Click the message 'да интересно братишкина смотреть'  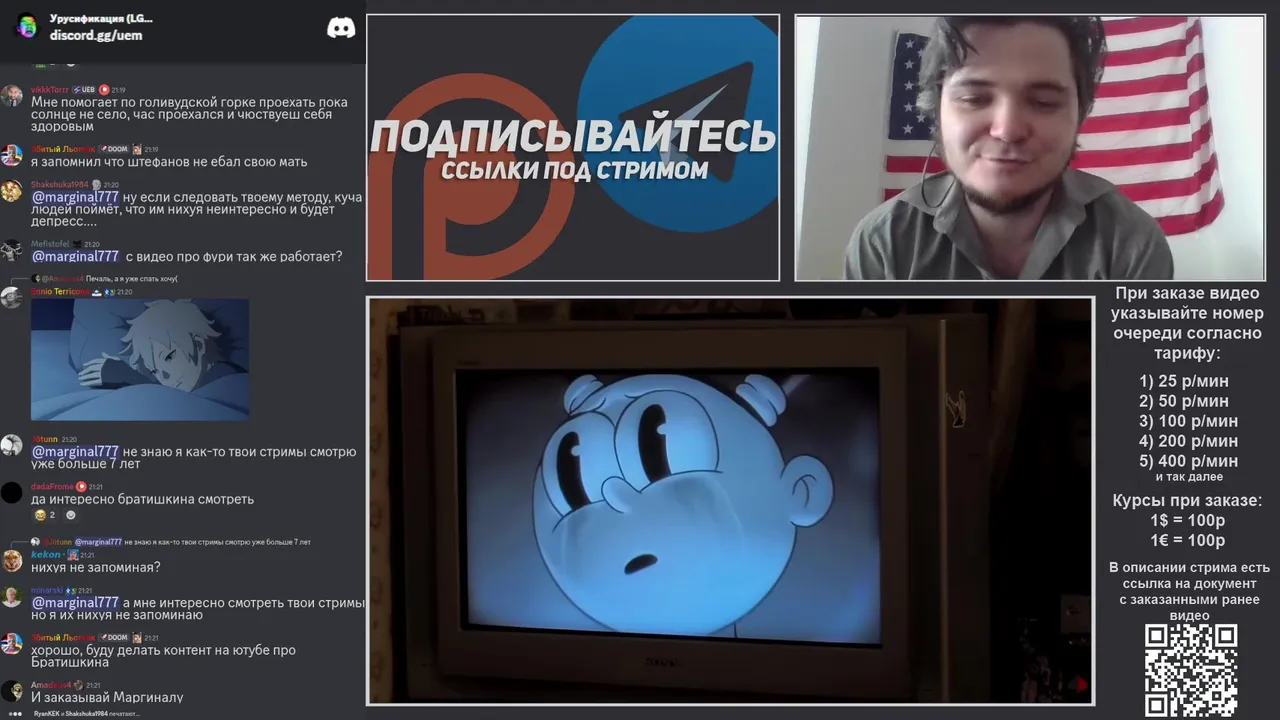pyautogui.click(x=142, y=499)
